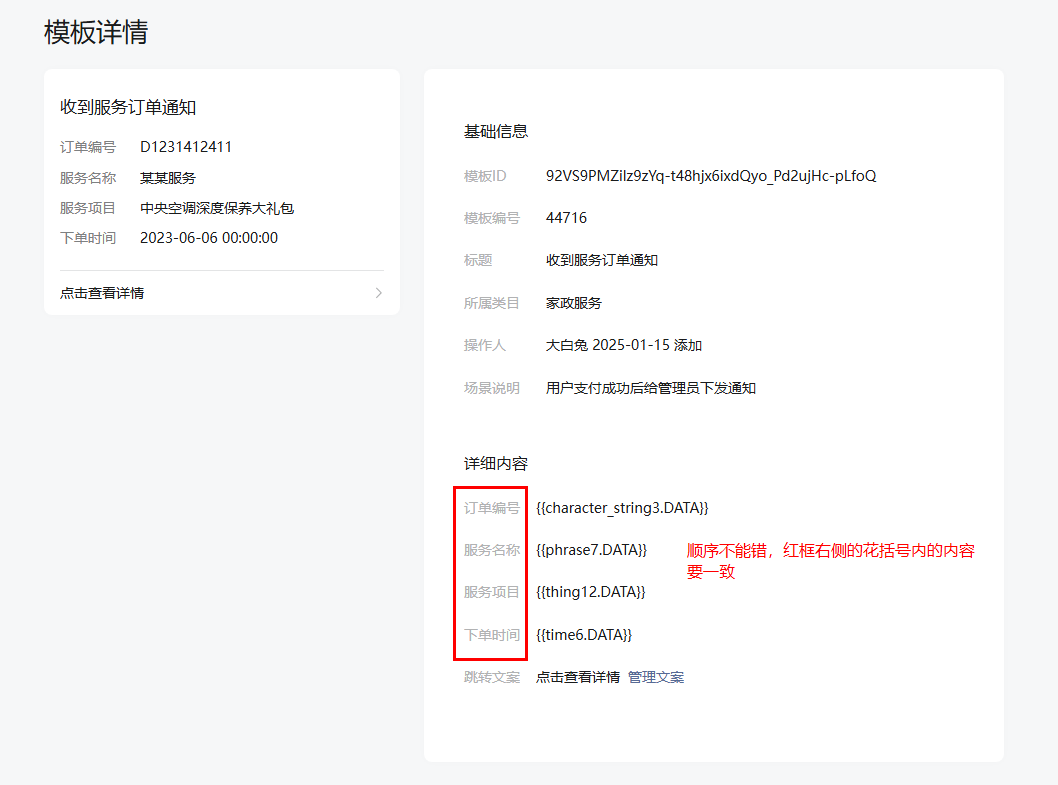Select order number D1231412411 in preview
1058x785 pixels.
point(186,147)
